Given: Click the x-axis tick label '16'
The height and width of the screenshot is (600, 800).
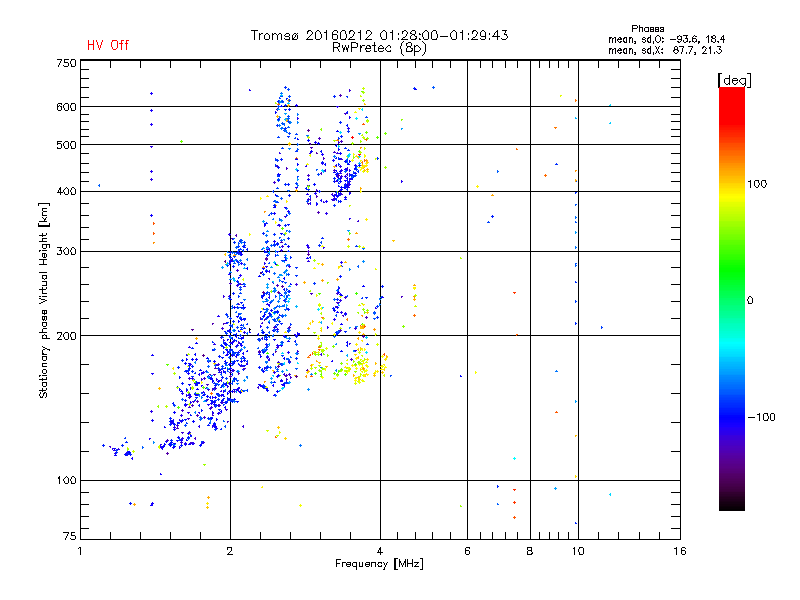Looking at the screenshot, I should 680,551.
